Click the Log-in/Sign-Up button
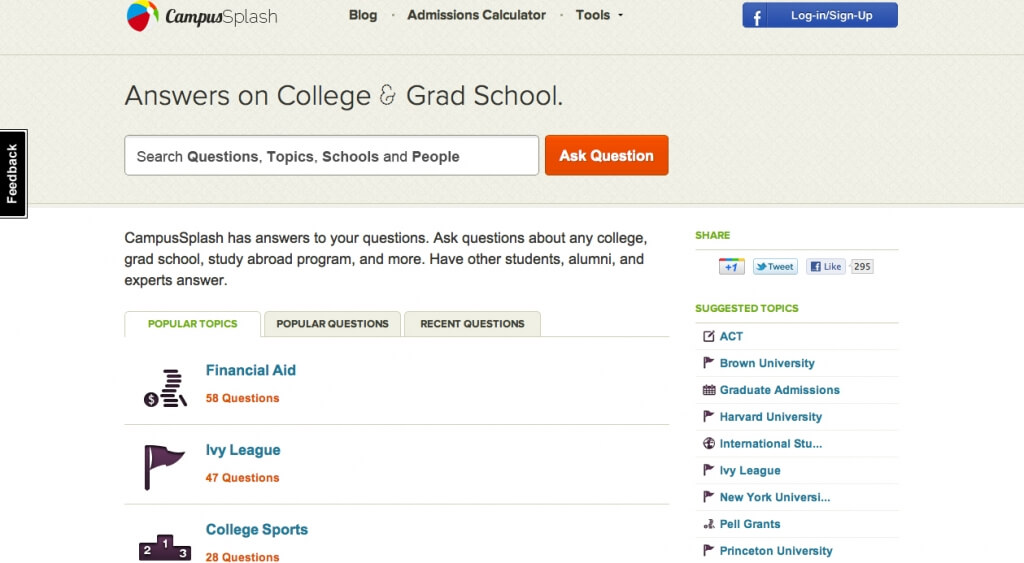Screen dimensions: 1024x563 click(820, 15)
